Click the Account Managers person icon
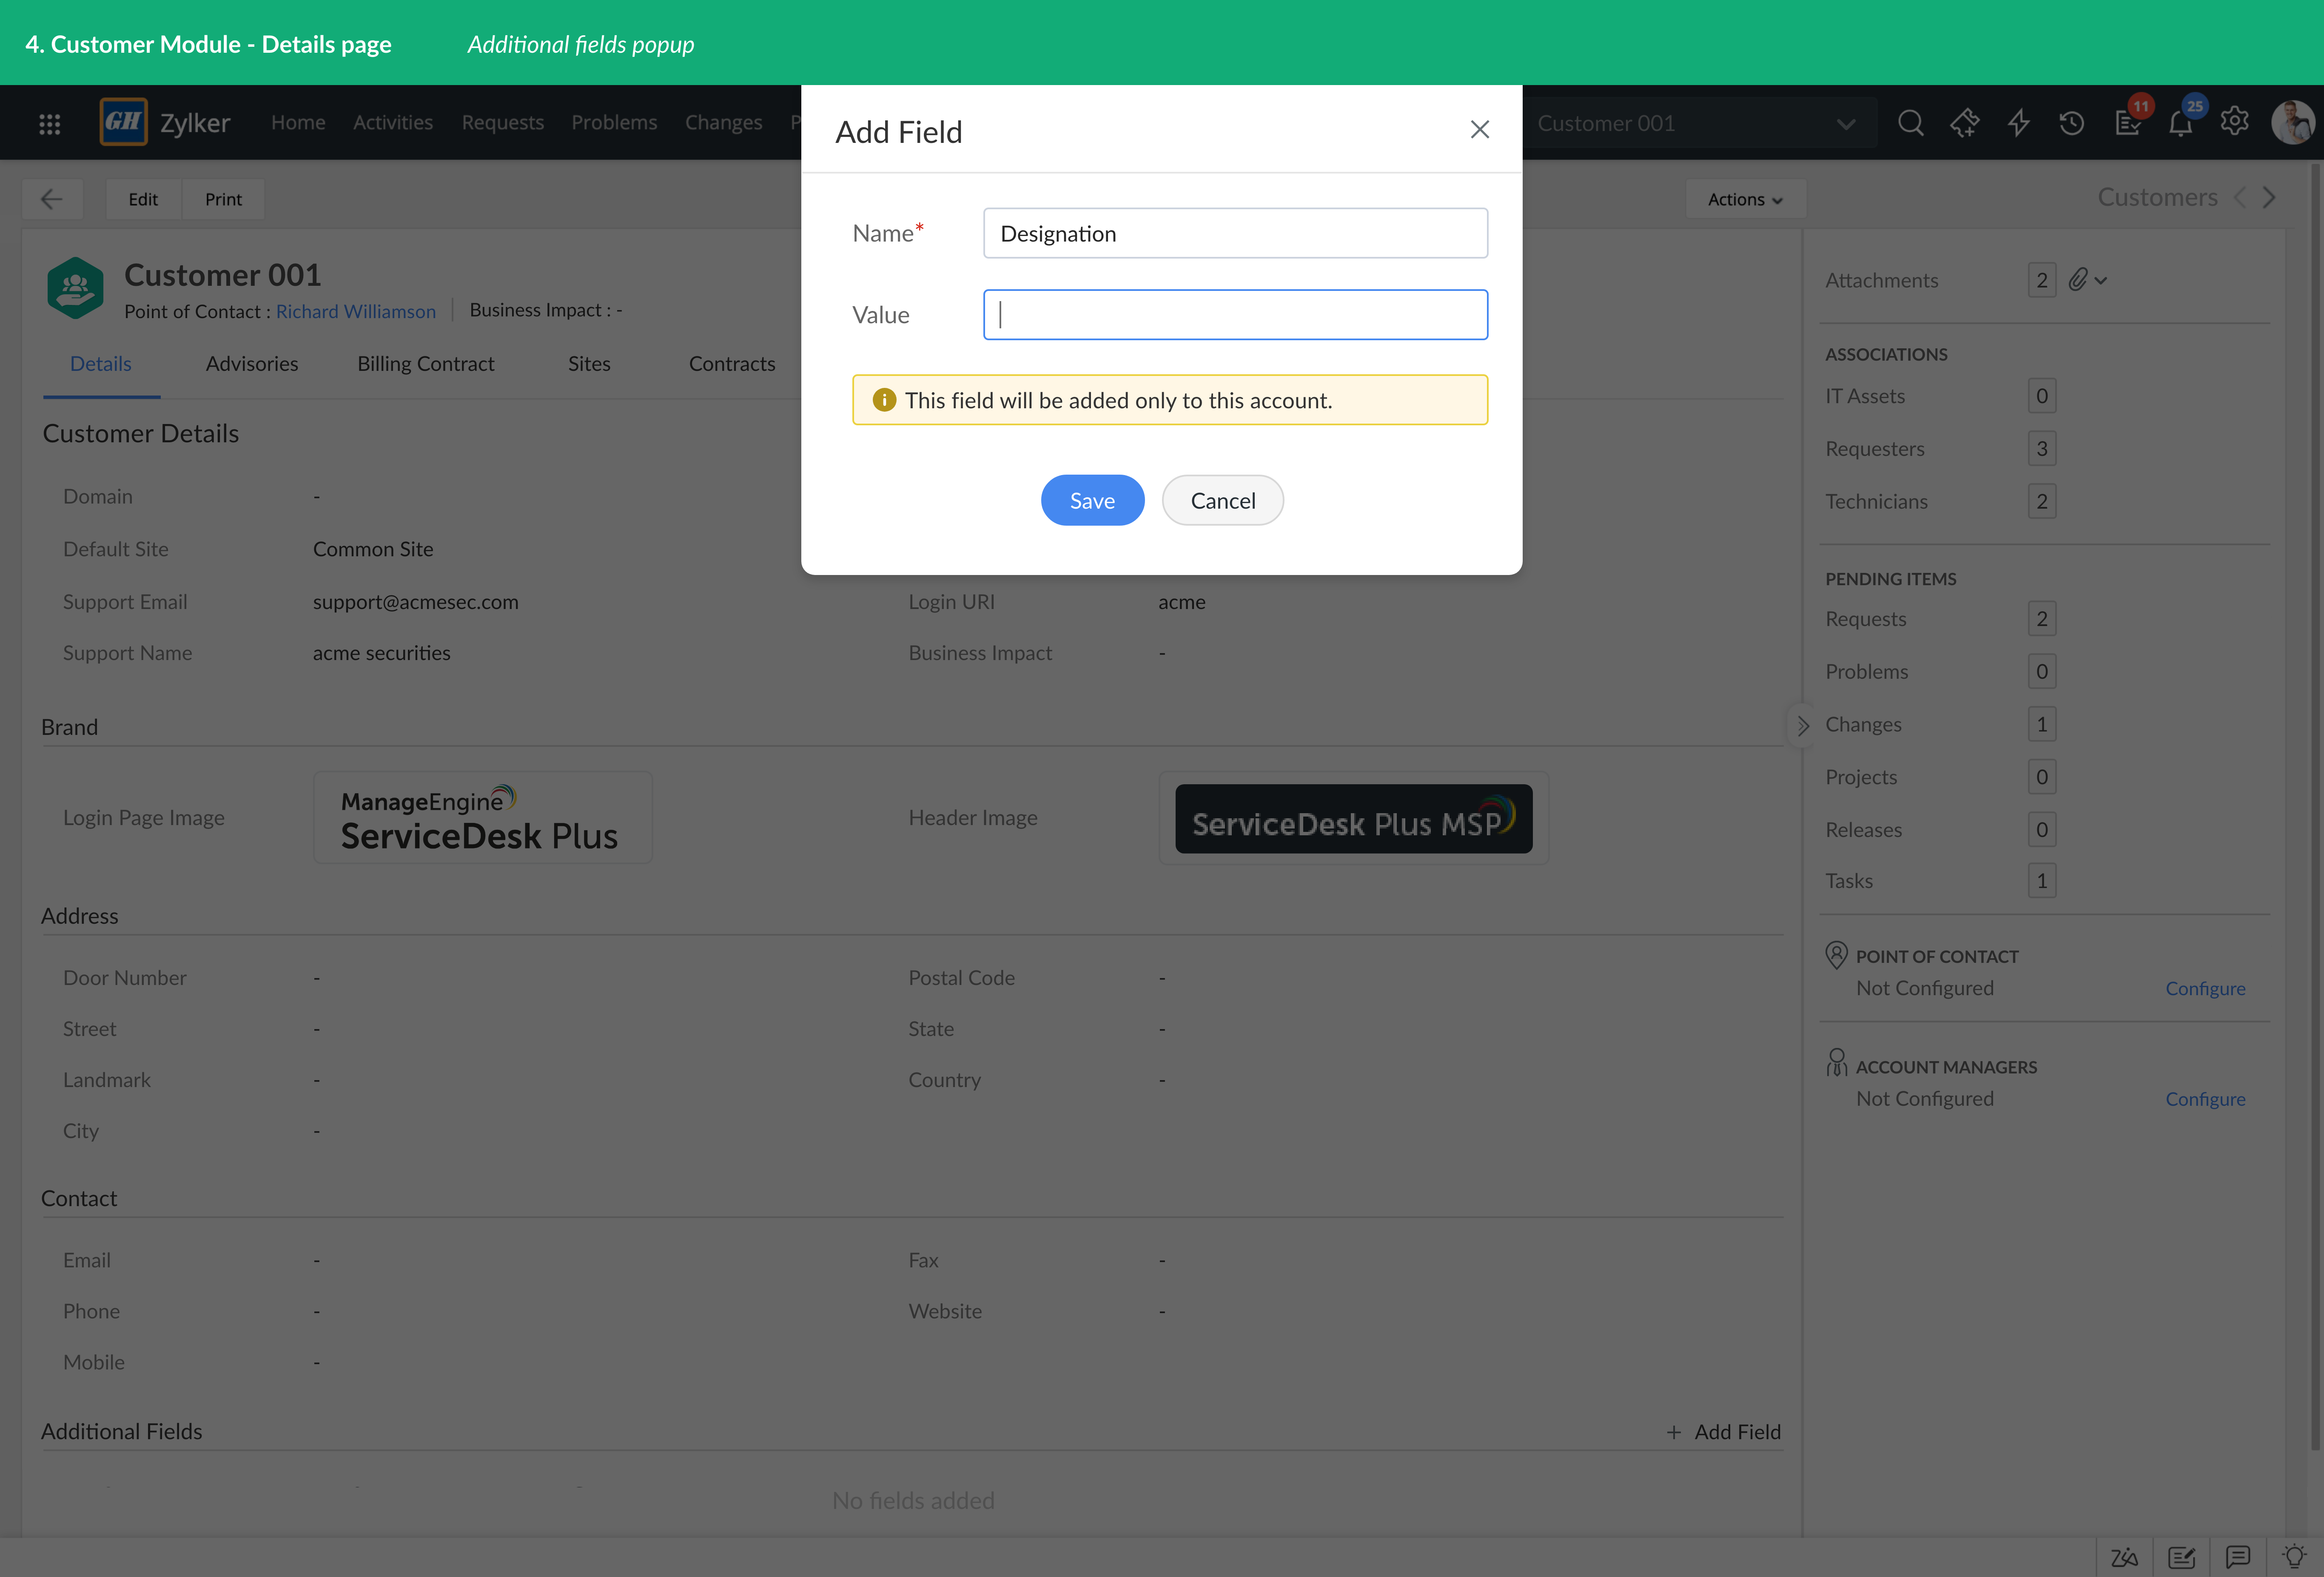 [x=1836, y=1063]
